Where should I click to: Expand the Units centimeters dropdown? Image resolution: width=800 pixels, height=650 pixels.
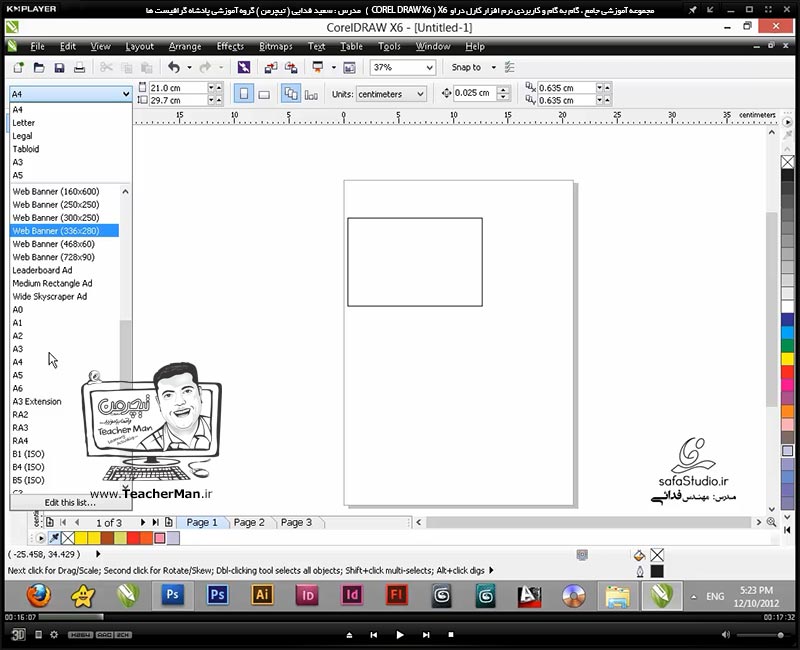coord(420,94)
